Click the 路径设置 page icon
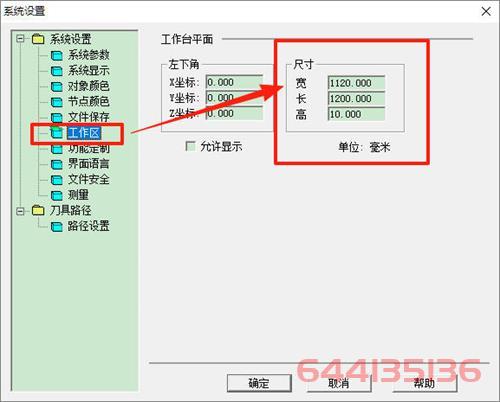This screenshot has height=402, width=500. coord(57,227)
